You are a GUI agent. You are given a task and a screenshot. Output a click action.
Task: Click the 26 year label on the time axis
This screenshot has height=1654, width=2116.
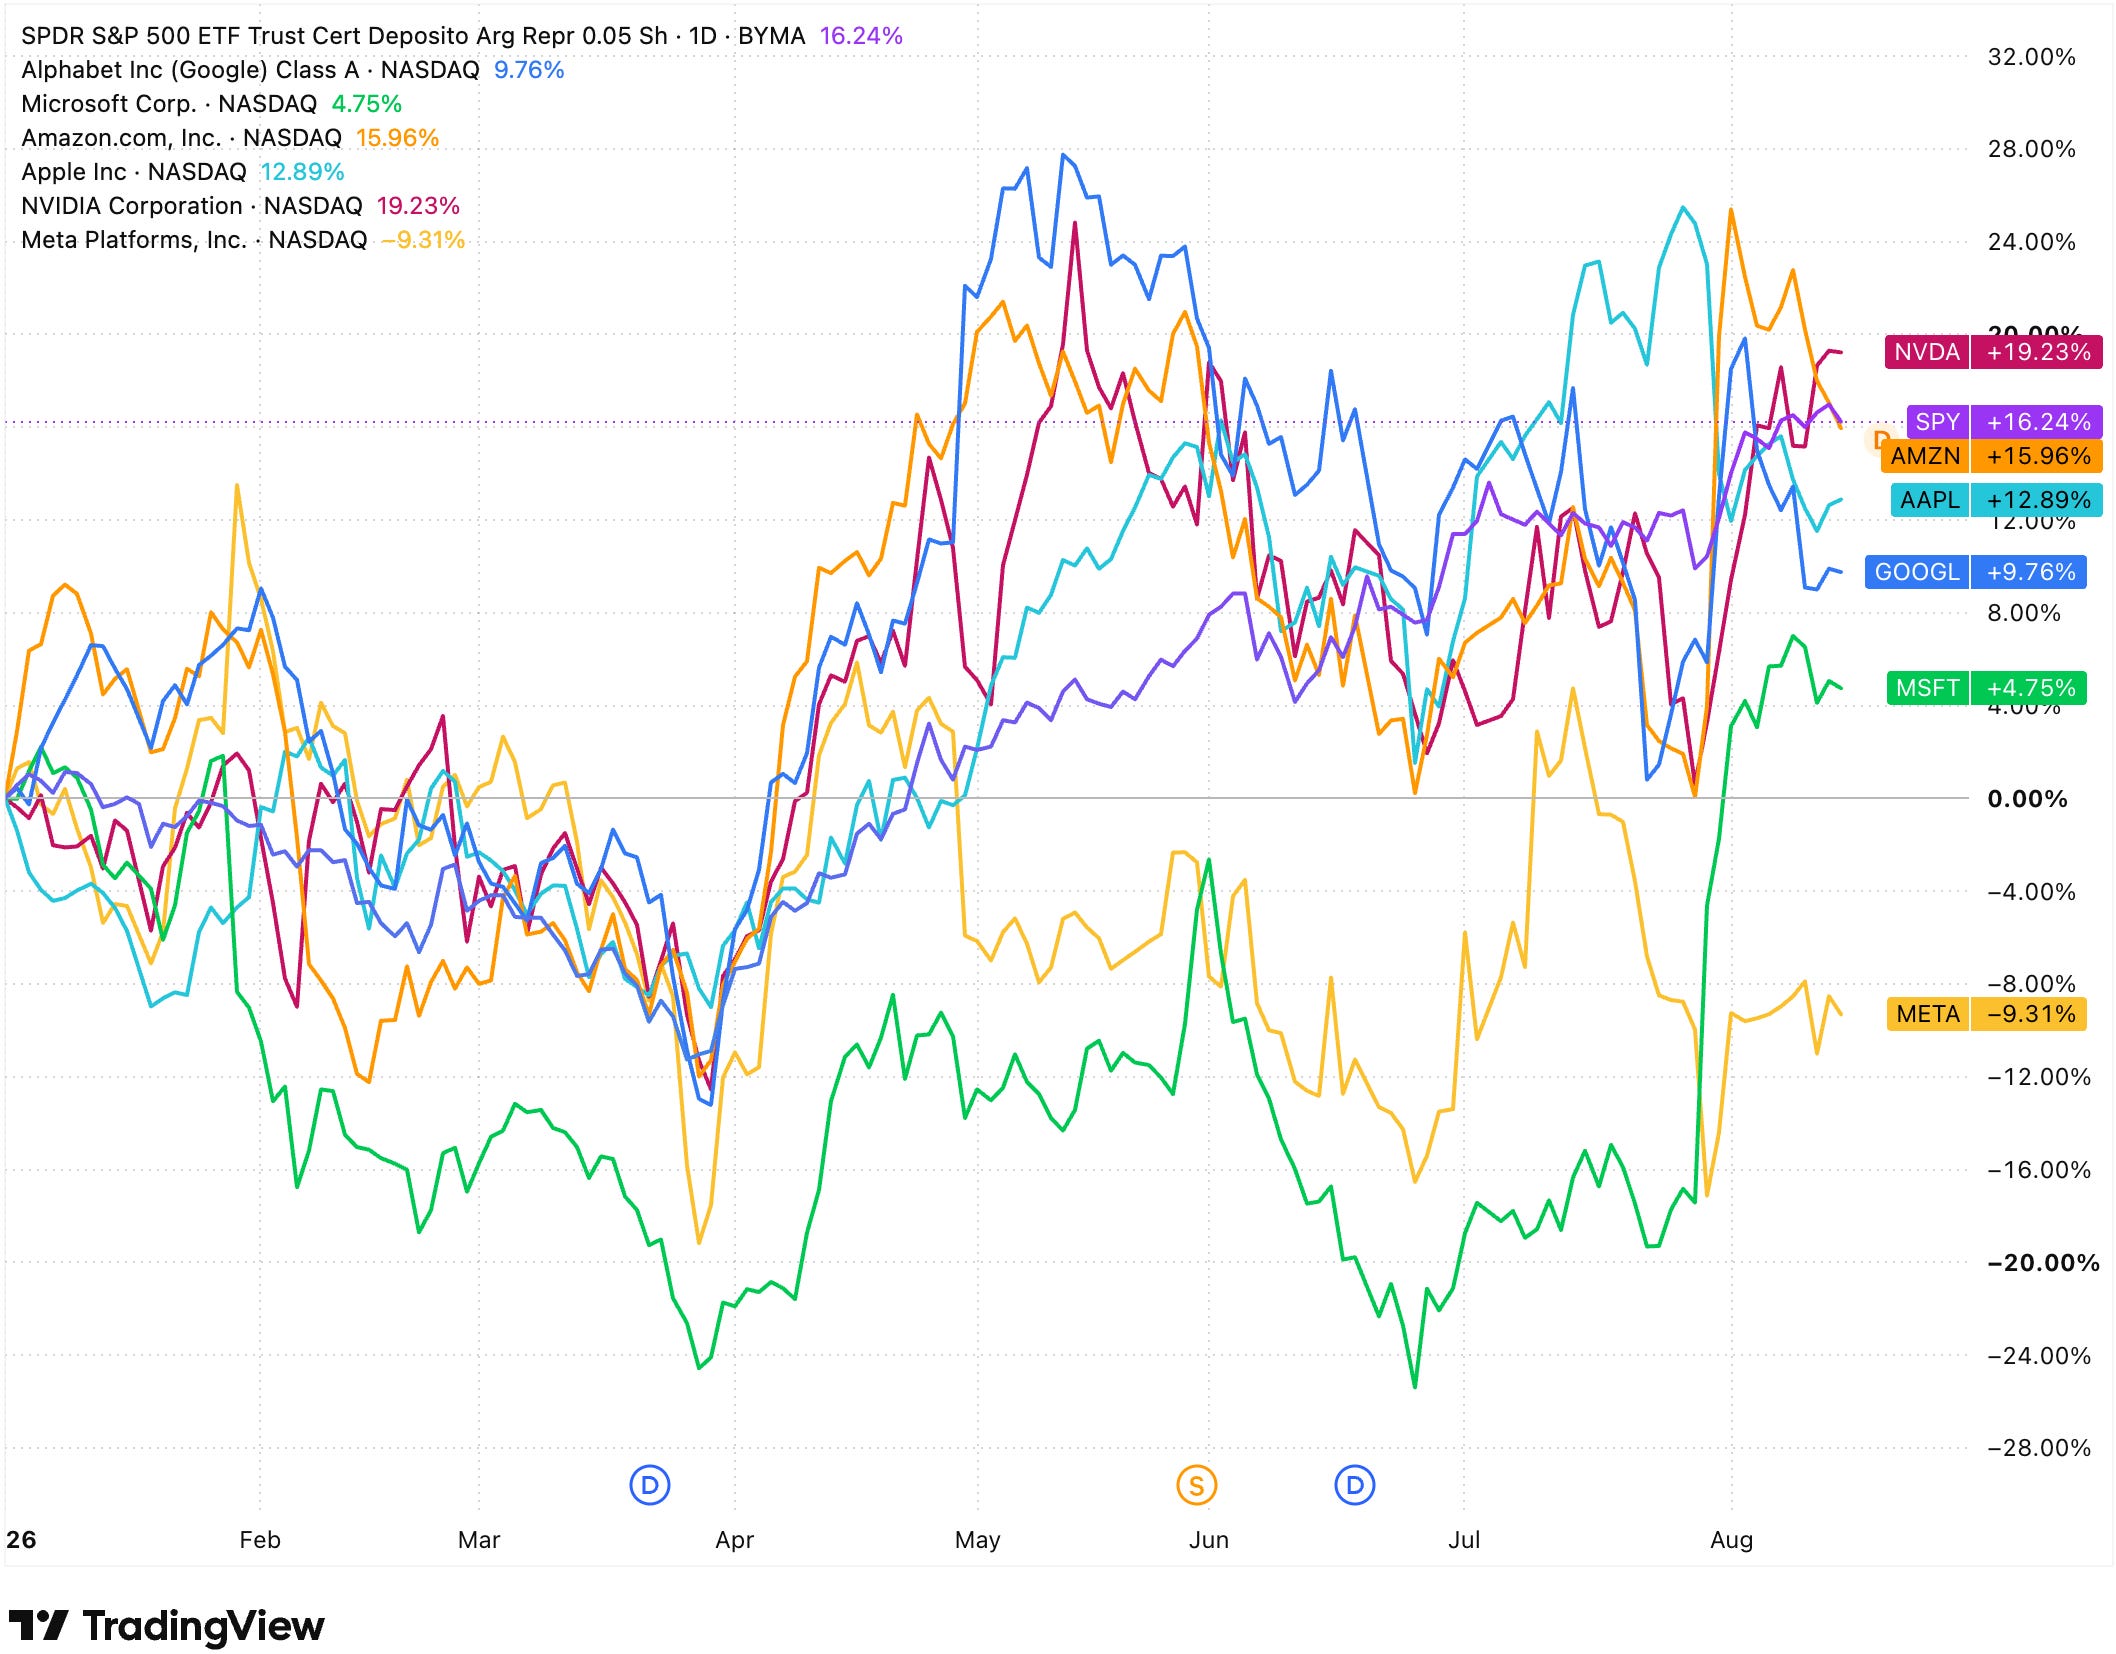click(x=21, y=1539)
